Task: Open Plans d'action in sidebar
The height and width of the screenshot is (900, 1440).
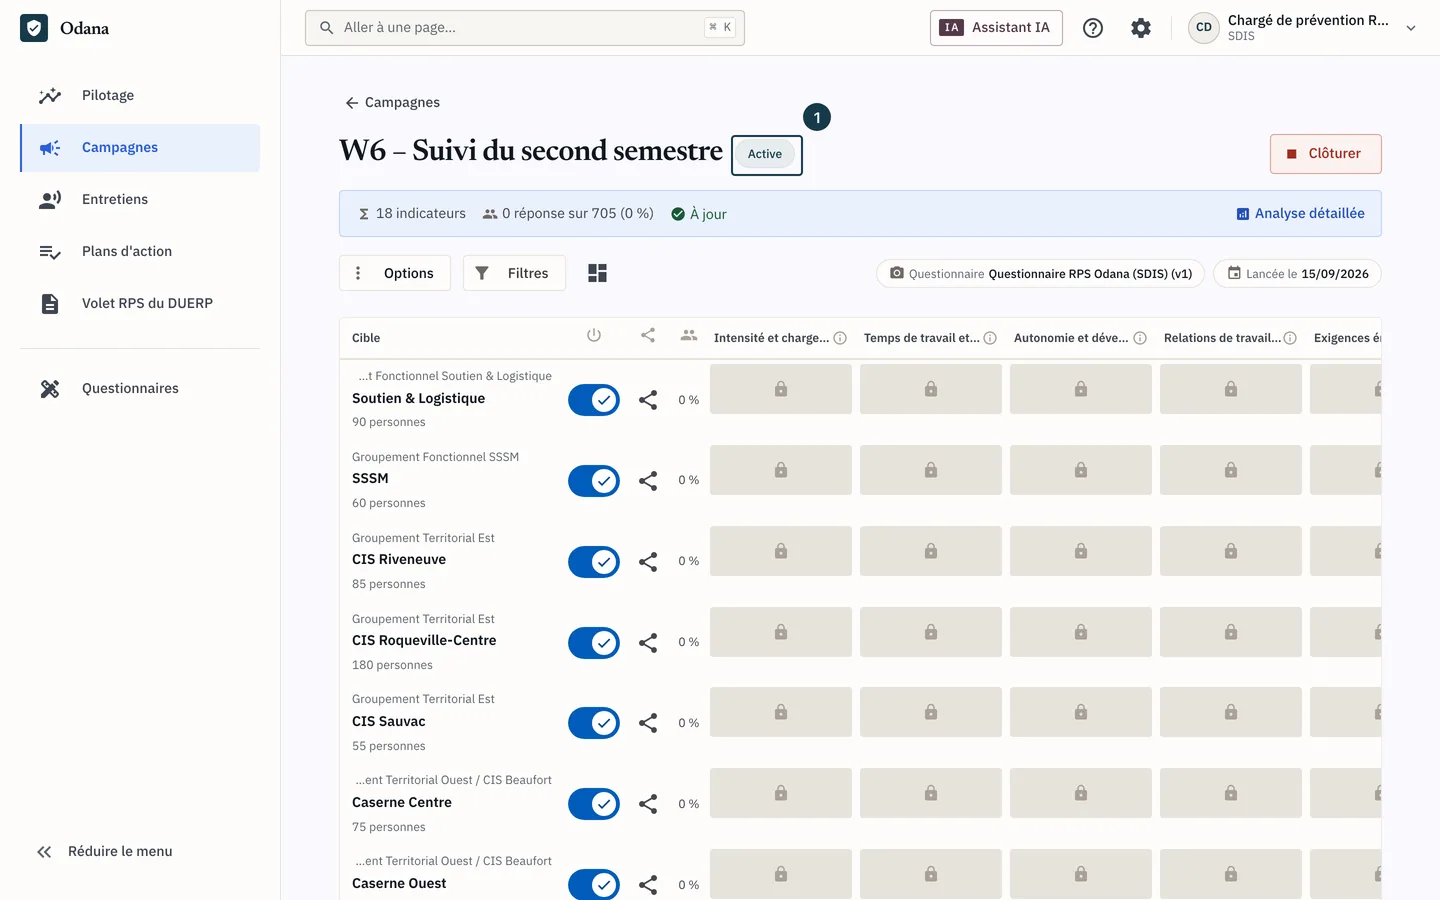Action: point(140,252)
